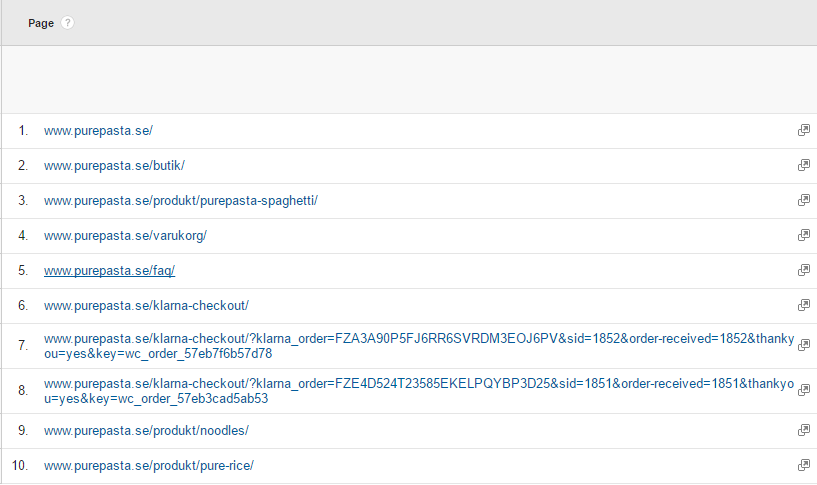Open the www.purepasta.se/butik/ link
The width and height of the screenshot is (817, 485).
click(x=114, y=166)
